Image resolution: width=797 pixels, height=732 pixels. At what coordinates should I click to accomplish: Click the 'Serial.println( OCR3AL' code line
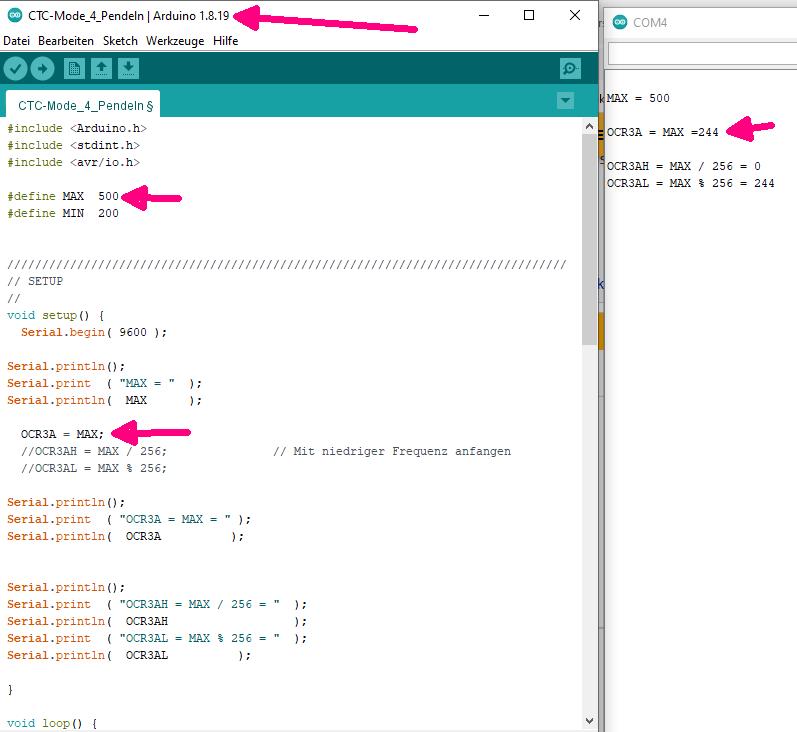[x=129, y=655]
